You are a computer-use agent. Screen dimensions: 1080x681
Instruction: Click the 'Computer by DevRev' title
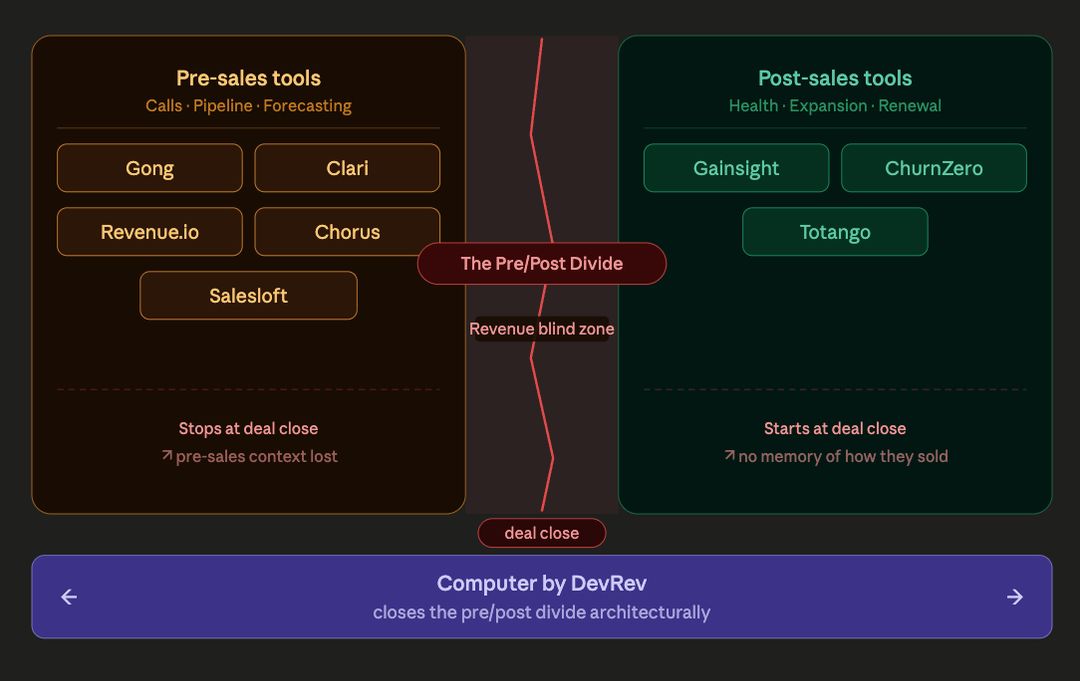tap(541, 583)
